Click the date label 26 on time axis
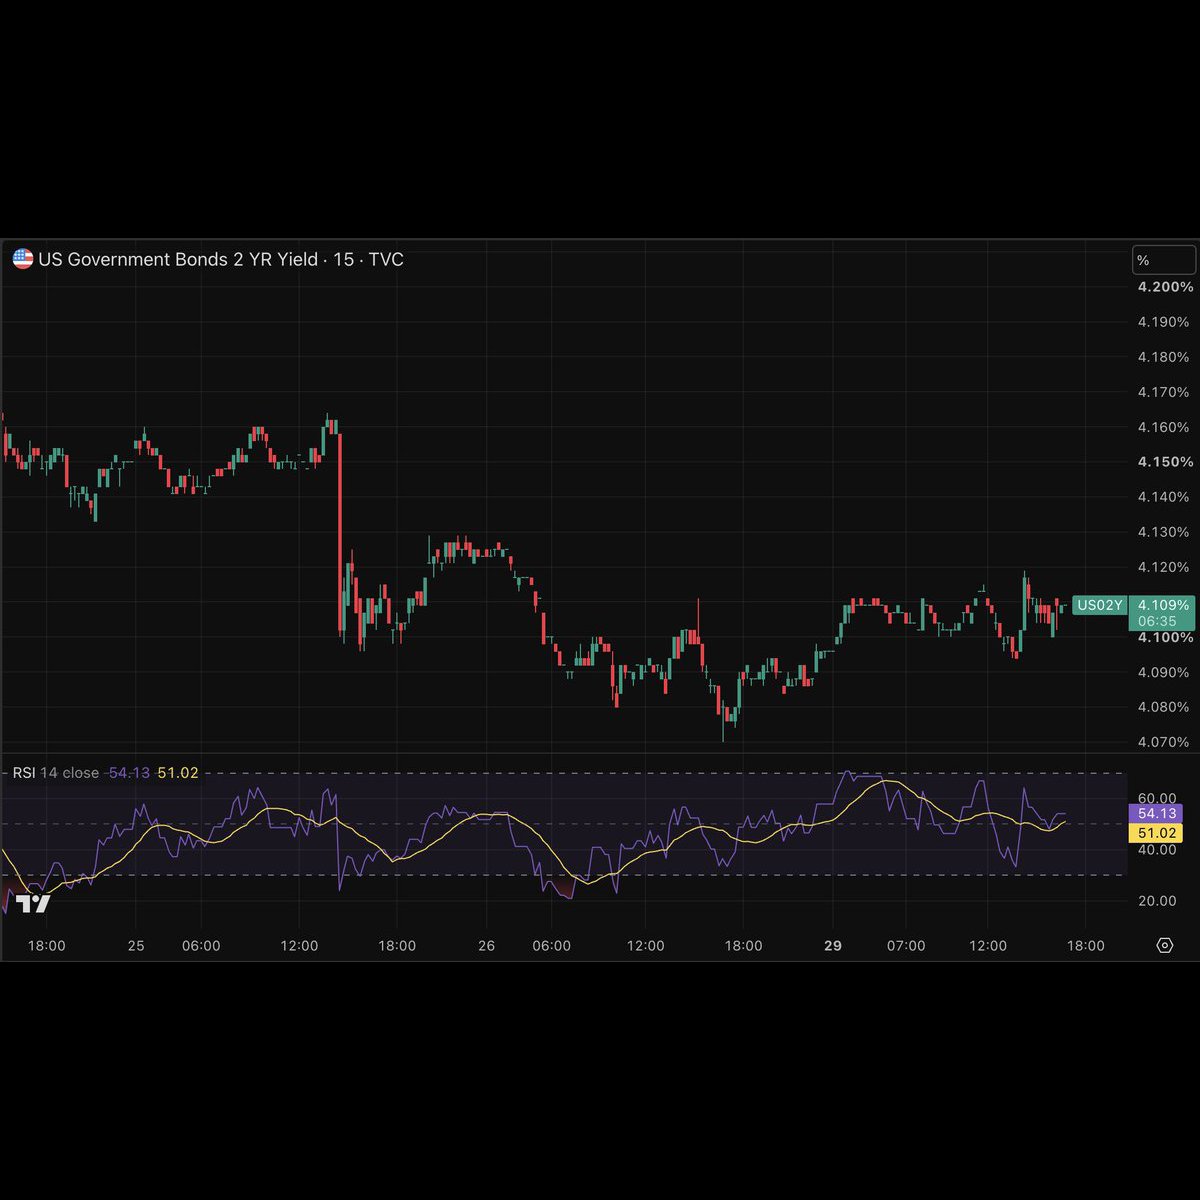Viewport: 1200px width, 1200px height. (486, 945)
